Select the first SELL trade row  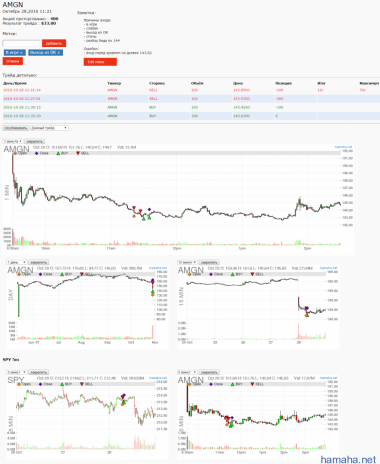[191, 90]
